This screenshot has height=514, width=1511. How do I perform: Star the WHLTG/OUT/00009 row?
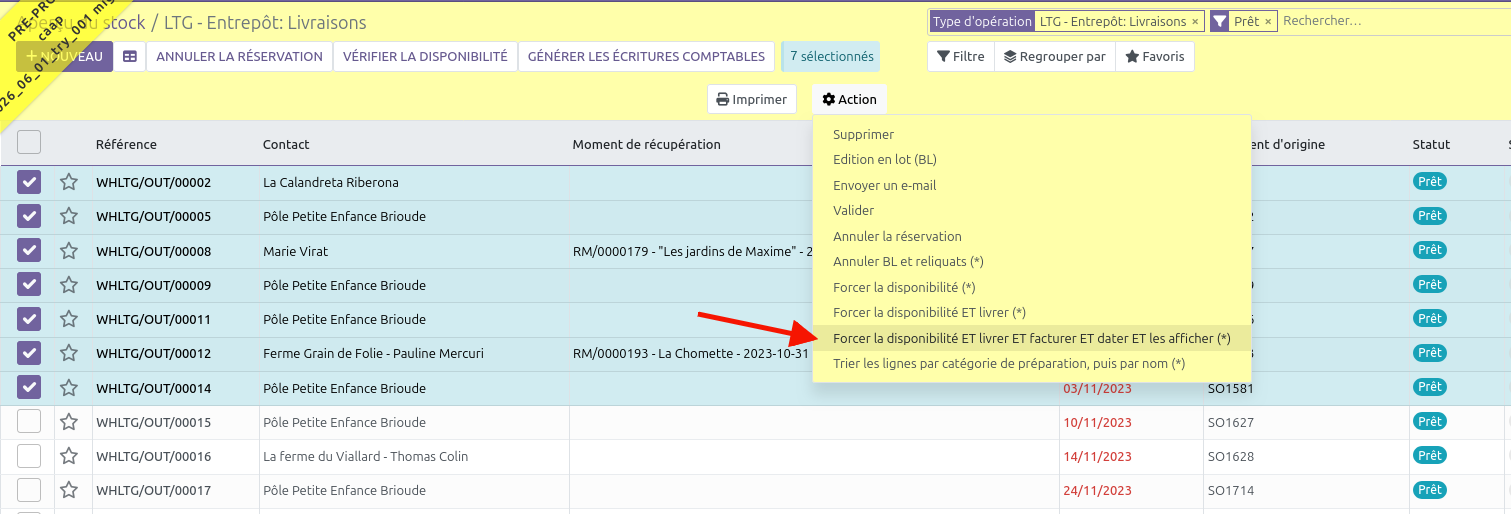tap(69, 285)
